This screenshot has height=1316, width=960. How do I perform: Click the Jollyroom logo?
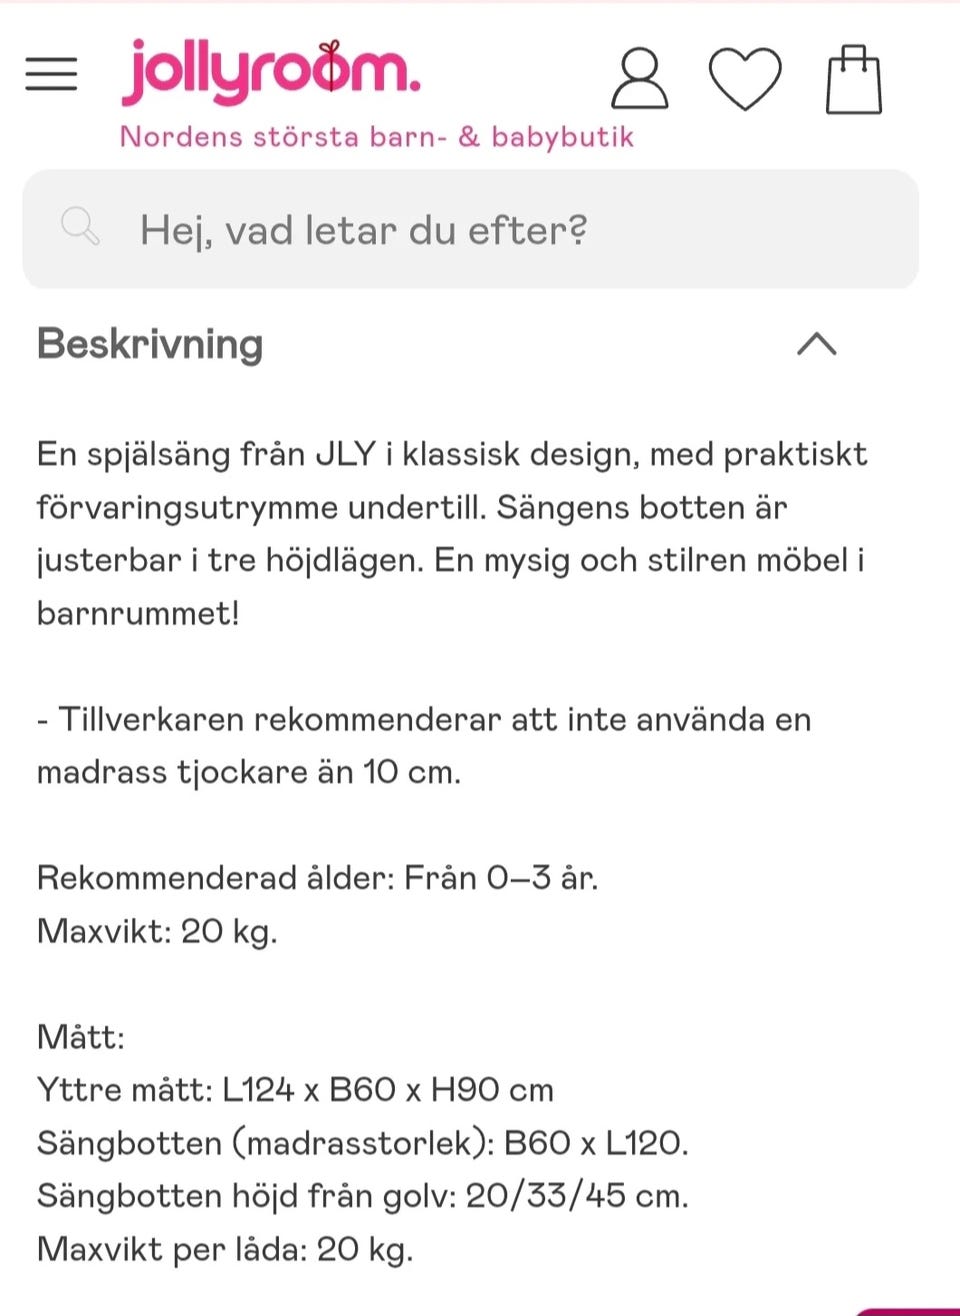coord(271,72)
